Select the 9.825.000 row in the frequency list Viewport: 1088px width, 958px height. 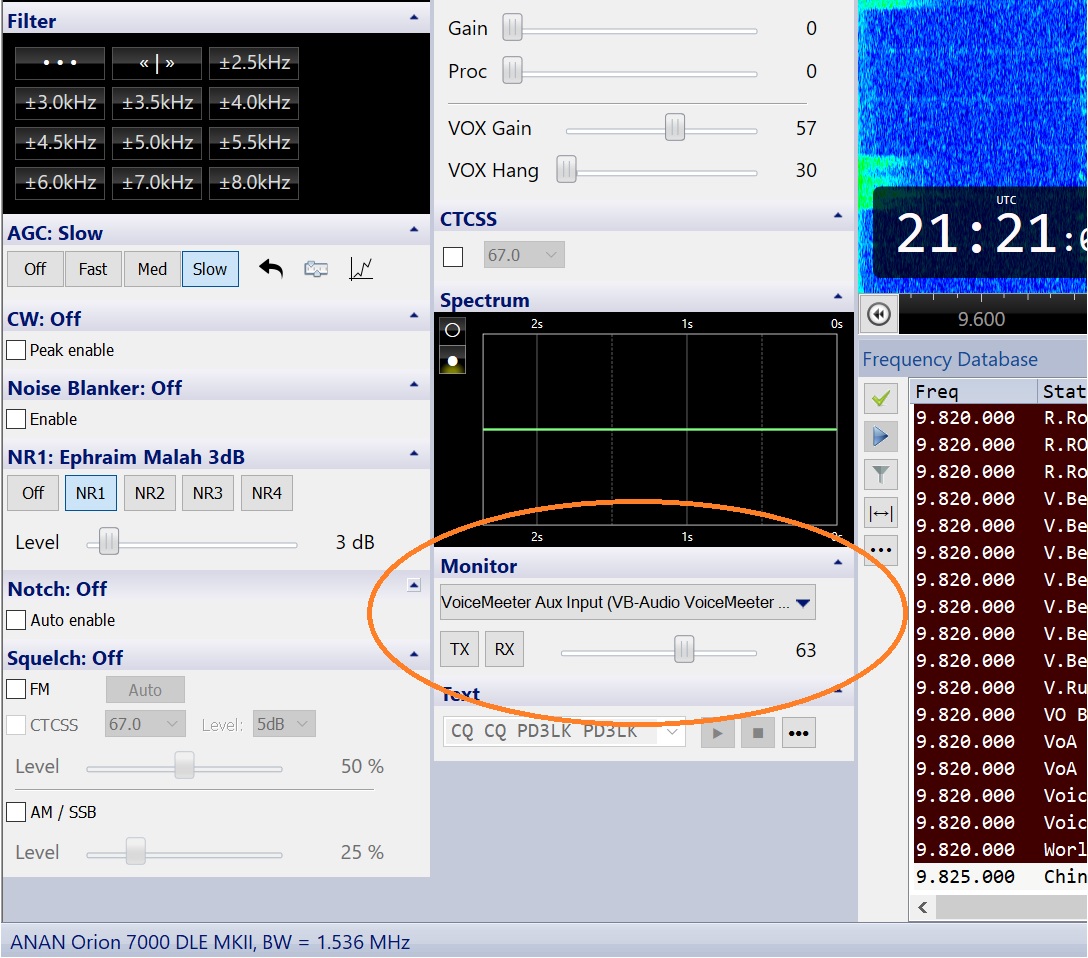(964, 876)
